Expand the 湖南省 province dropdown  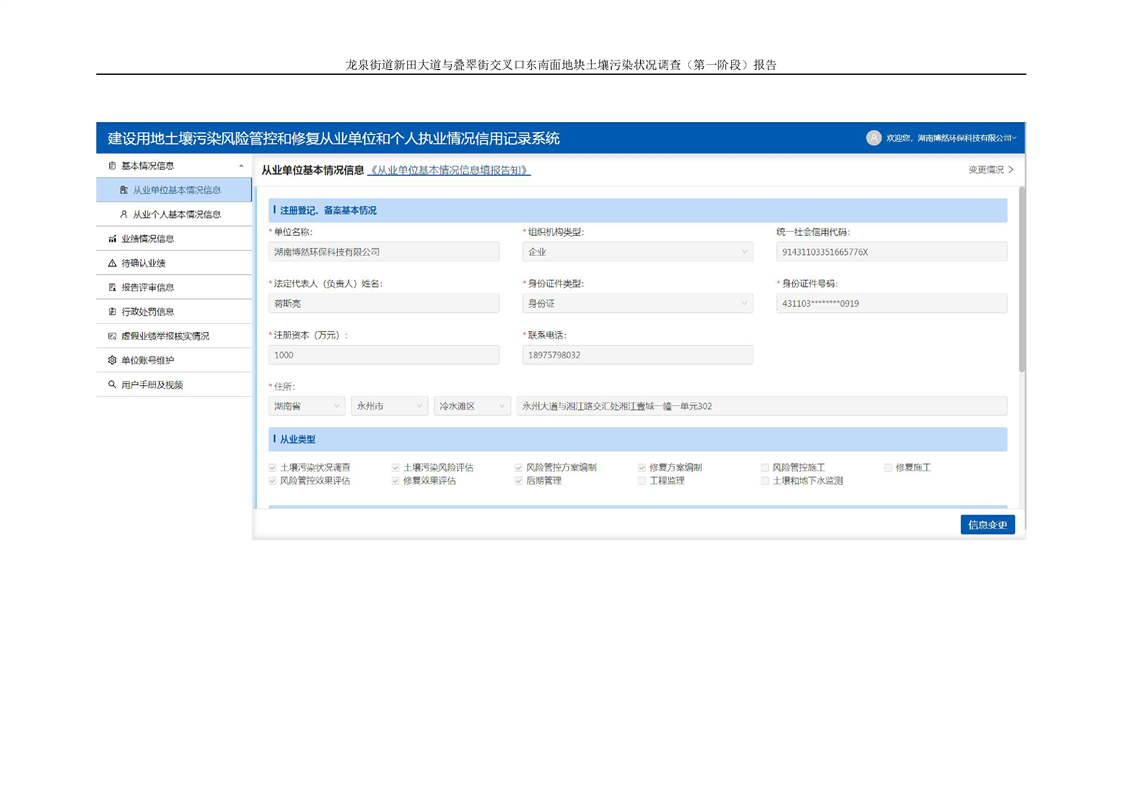(307, 406)
